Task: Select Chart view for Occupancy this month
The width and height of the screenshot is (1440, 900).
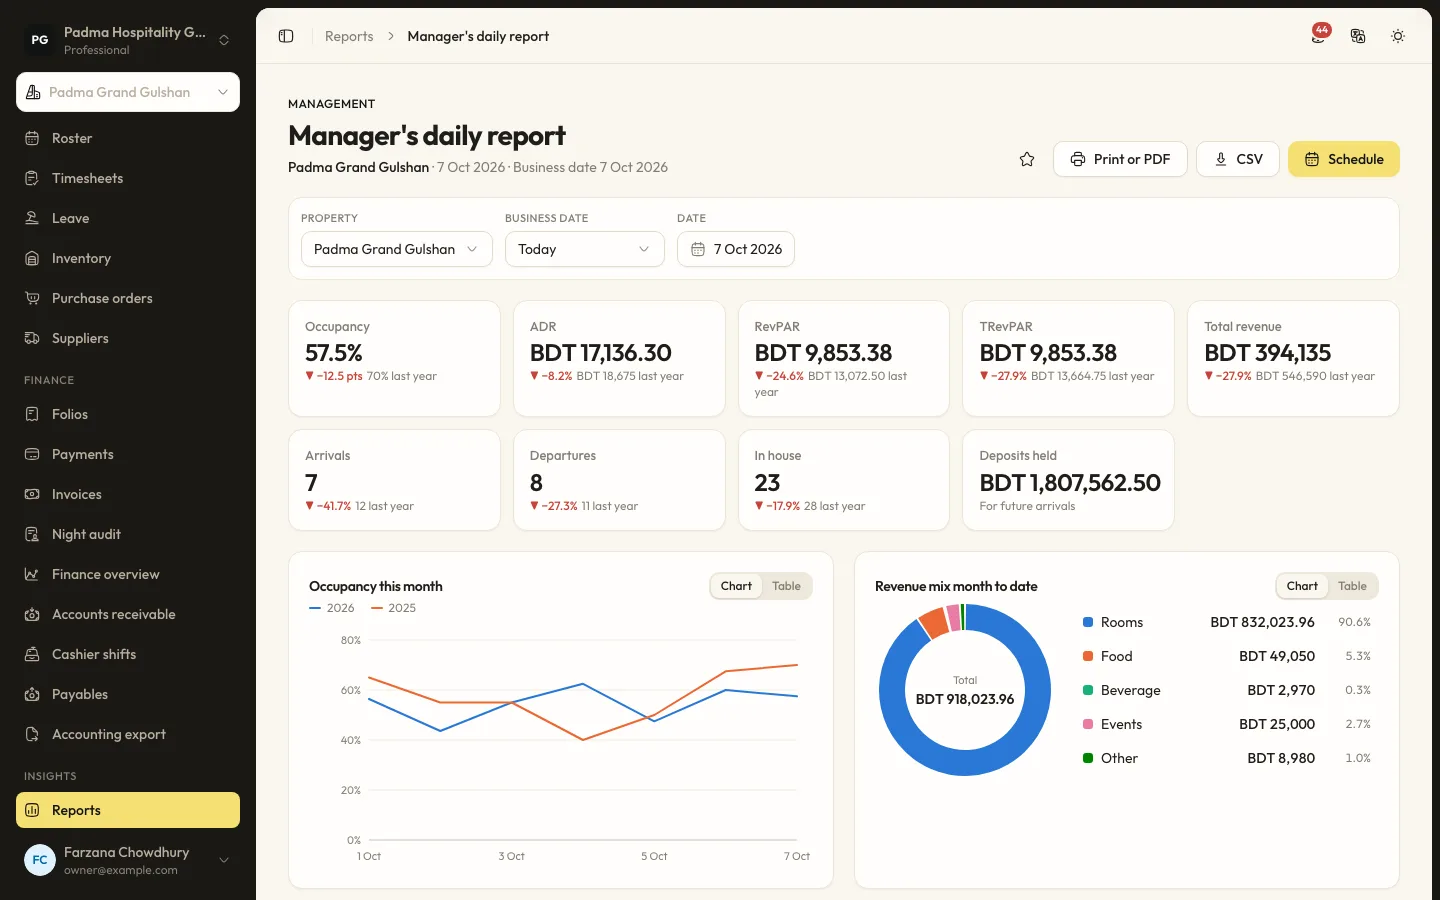Action: (x=736, y=586)
